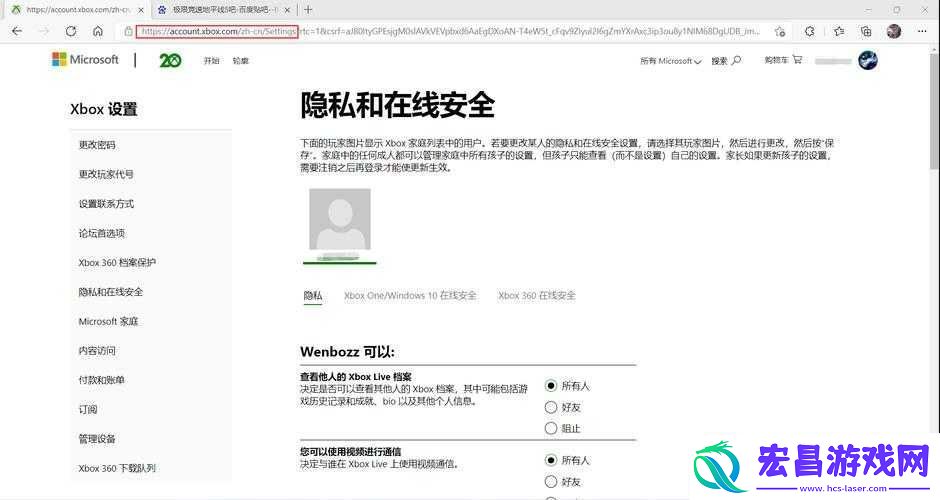Open 更改玩家代号 in sidebar
The image size is (940, 500).
(x=106, y=174)
